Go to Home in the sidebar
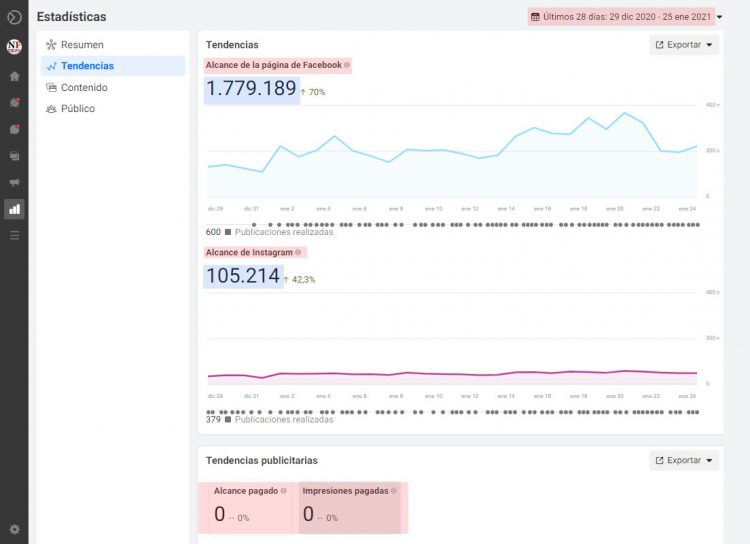This screenshot has height=544, width=750. coord(14,76)
